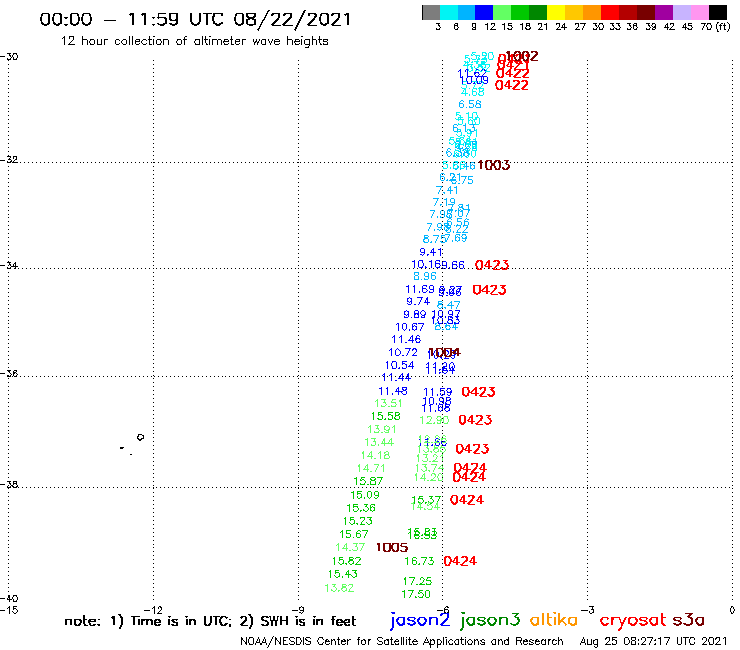This screenshot has height=650, width=740.
Task: Click the wave height value 6.58
Action: [x=470, y=105]
